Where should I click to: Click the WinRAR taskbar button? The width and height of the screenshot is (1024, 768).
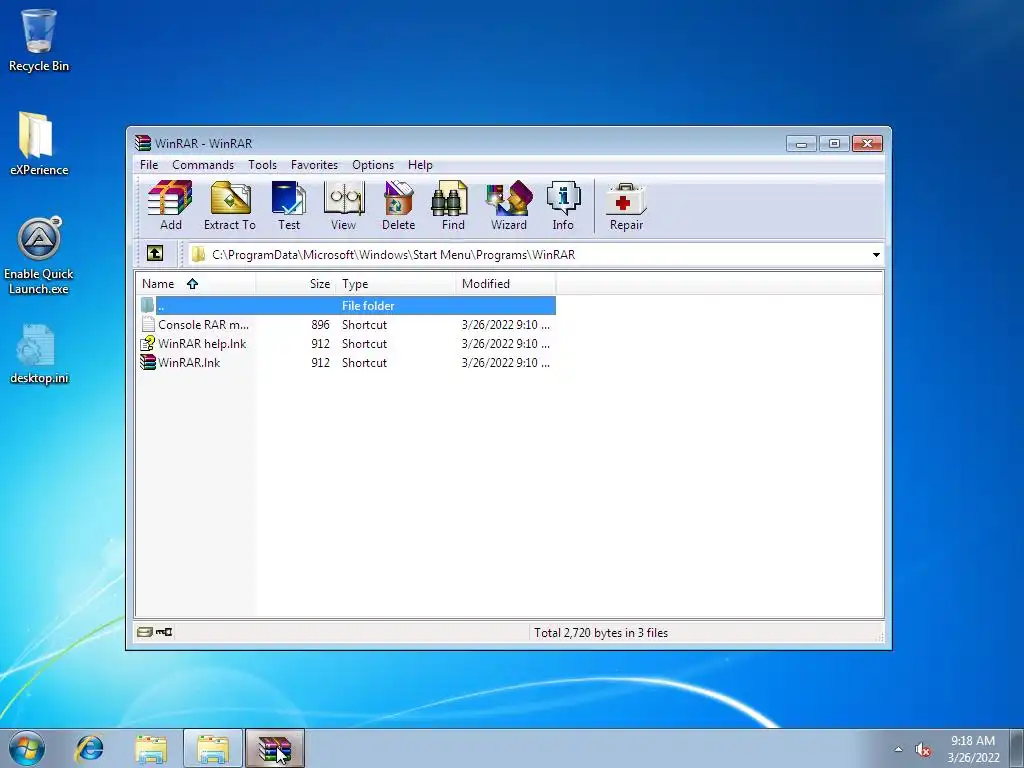coord(275,748)
